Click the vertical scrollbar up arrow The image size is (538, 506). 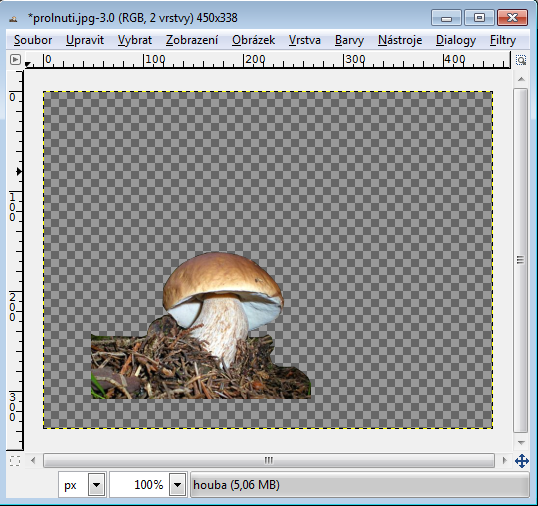click(x=521, y=79)
